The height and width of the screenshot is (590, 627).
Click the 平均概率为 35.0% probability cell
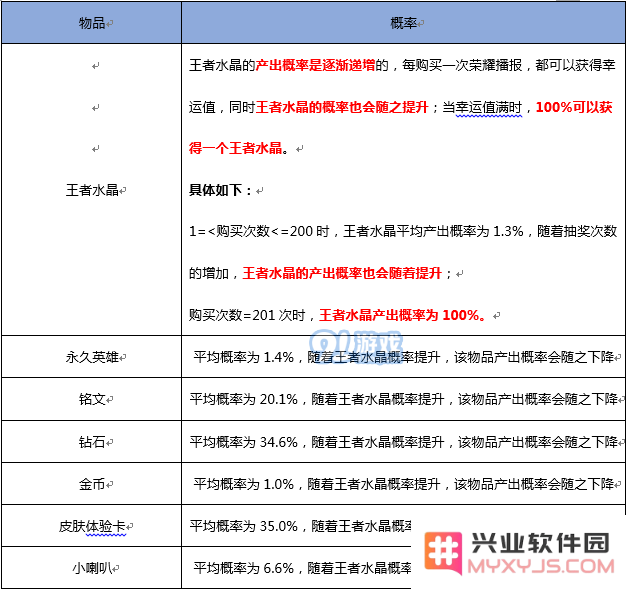tap(297, 526)
